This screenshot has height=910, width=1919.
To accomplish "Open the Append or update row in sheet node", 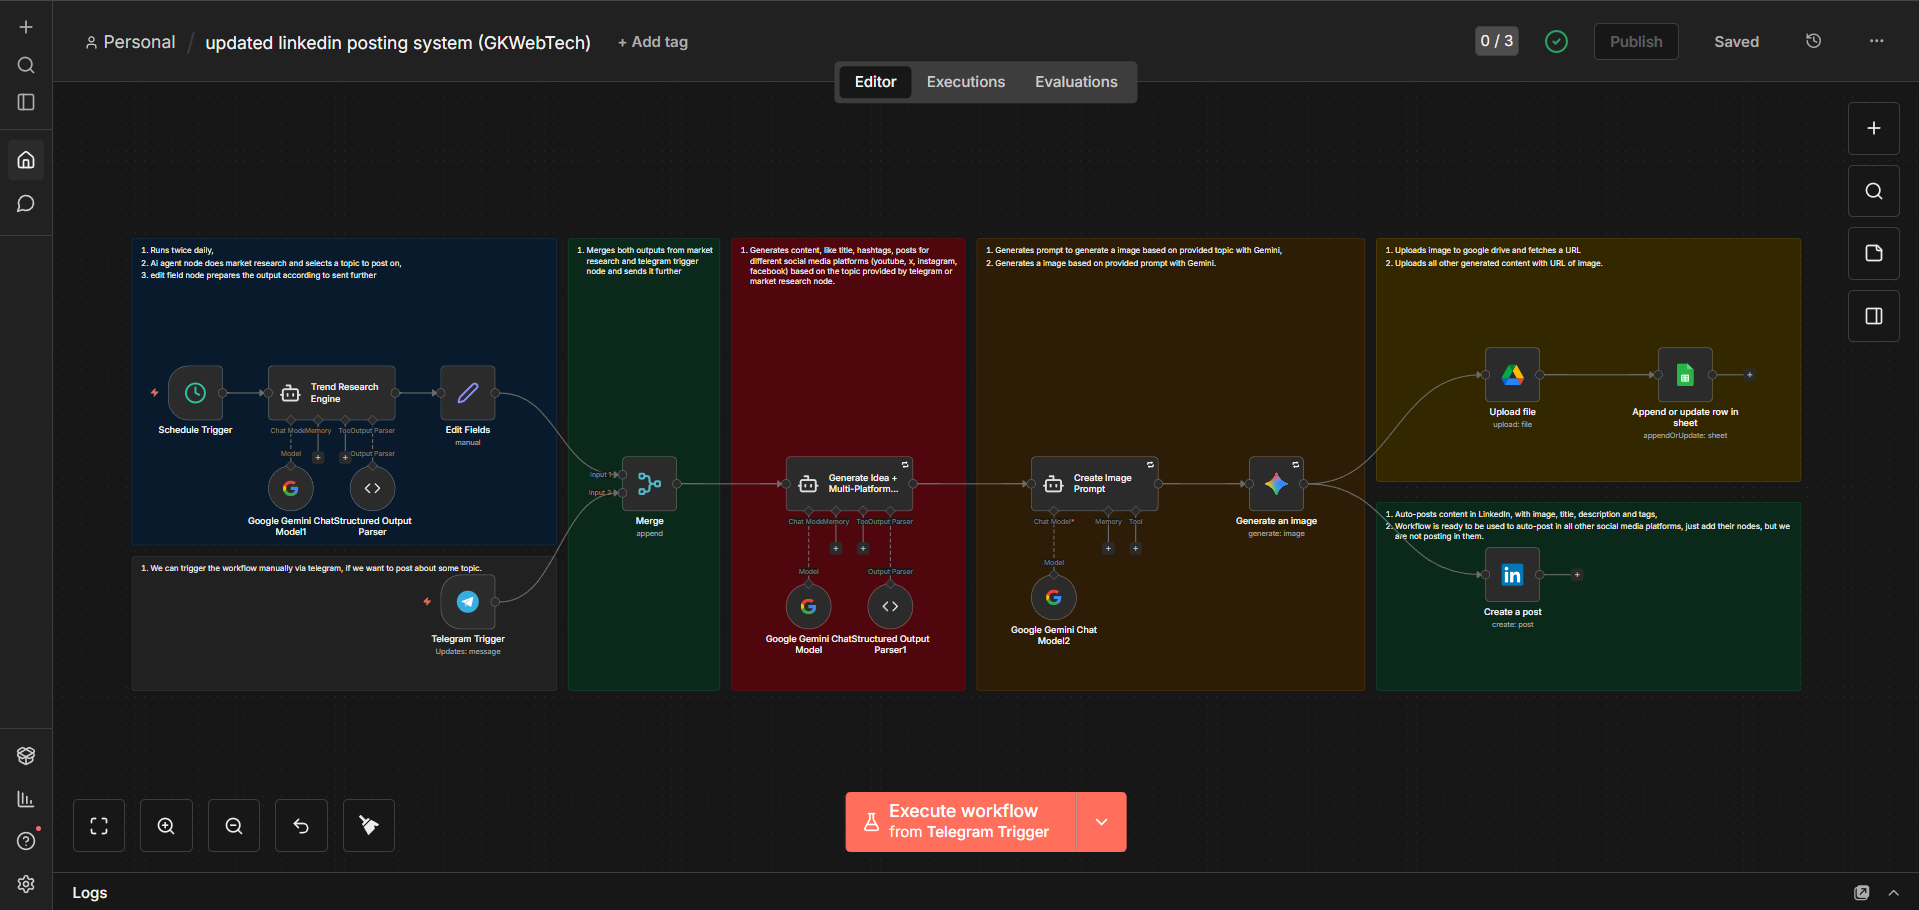I will click(1684, 374).
